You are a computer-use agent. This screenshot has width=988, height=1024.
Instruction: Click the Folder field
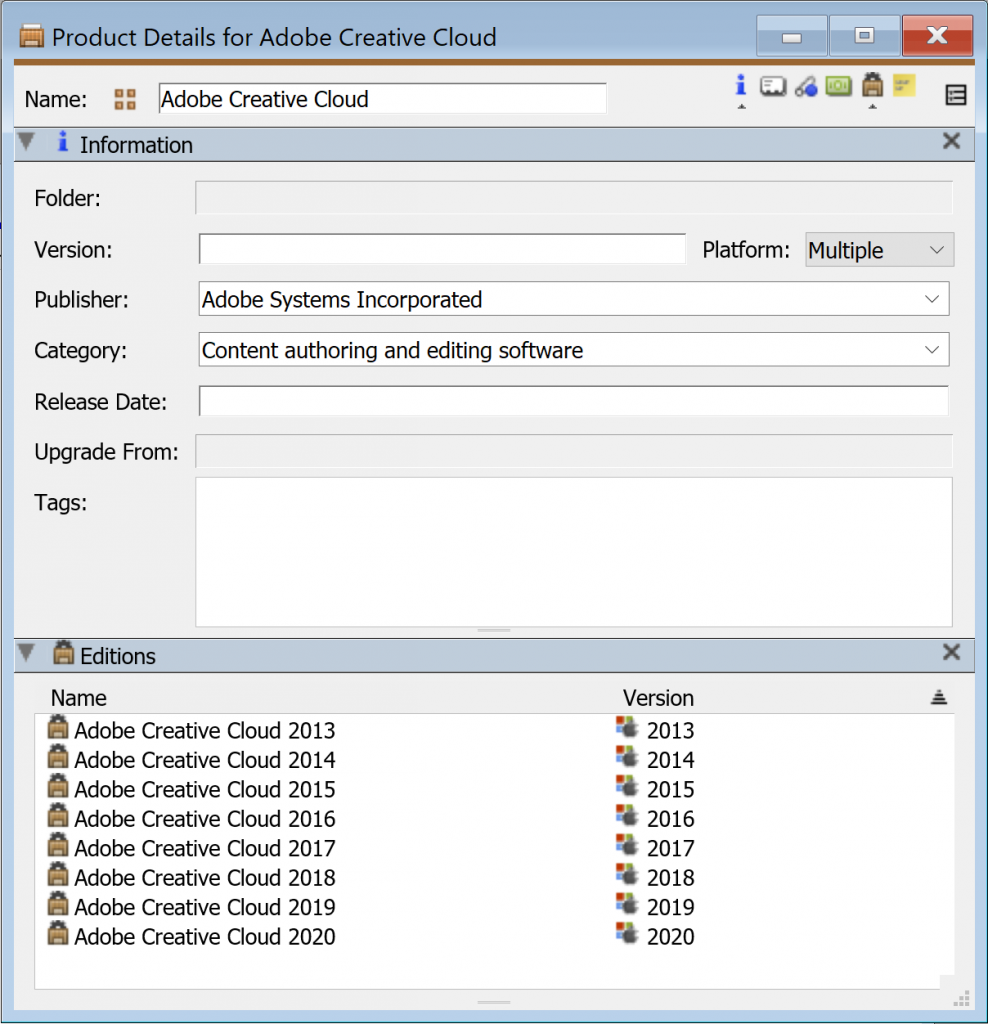[573, 198]
